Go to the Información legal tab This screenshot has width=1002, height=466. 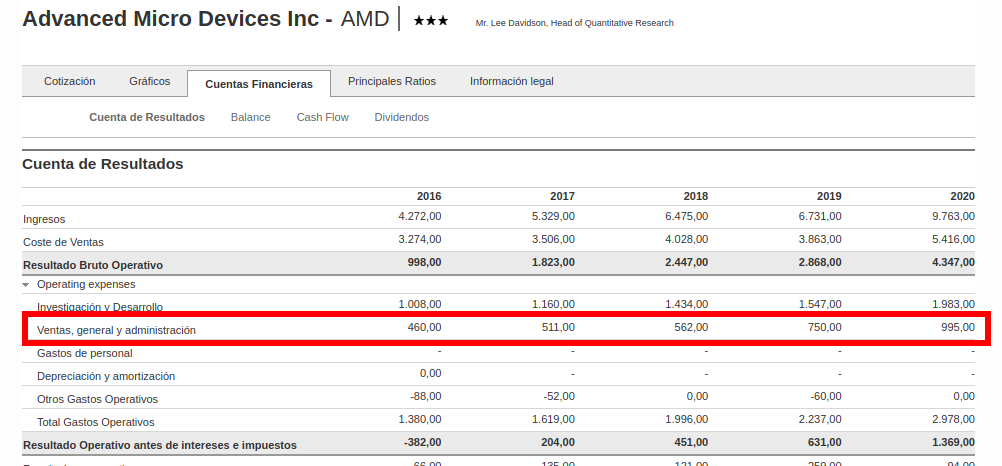tap(511, 81)
